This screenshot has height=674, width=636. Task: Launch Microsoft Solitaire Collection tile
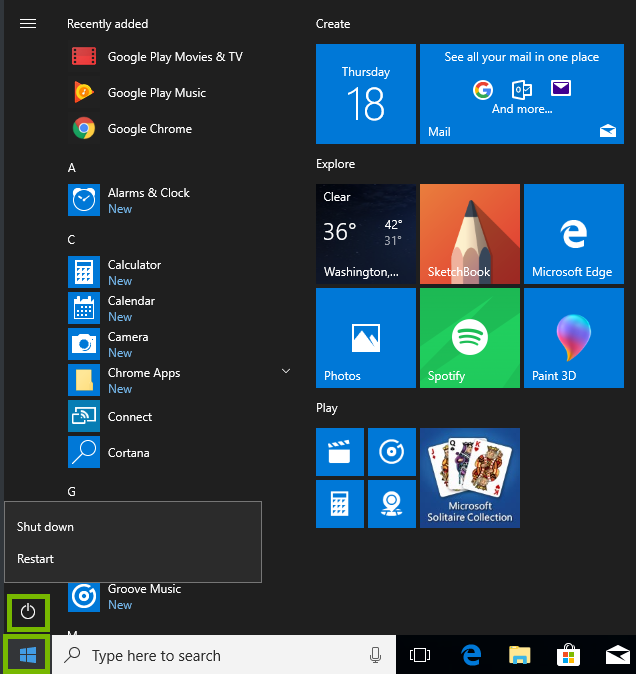(470, 478)
